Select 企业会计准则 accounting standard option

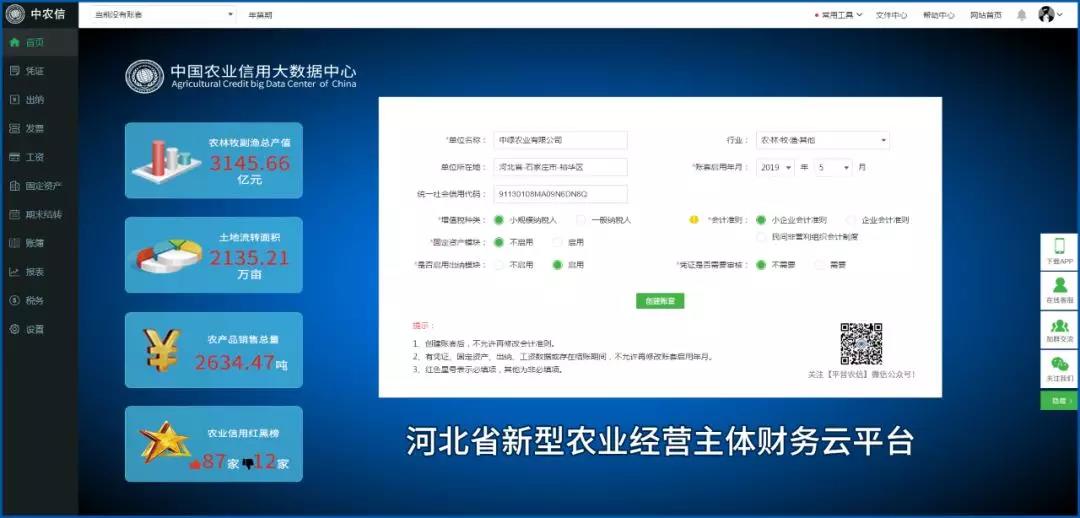pos(851,220)
